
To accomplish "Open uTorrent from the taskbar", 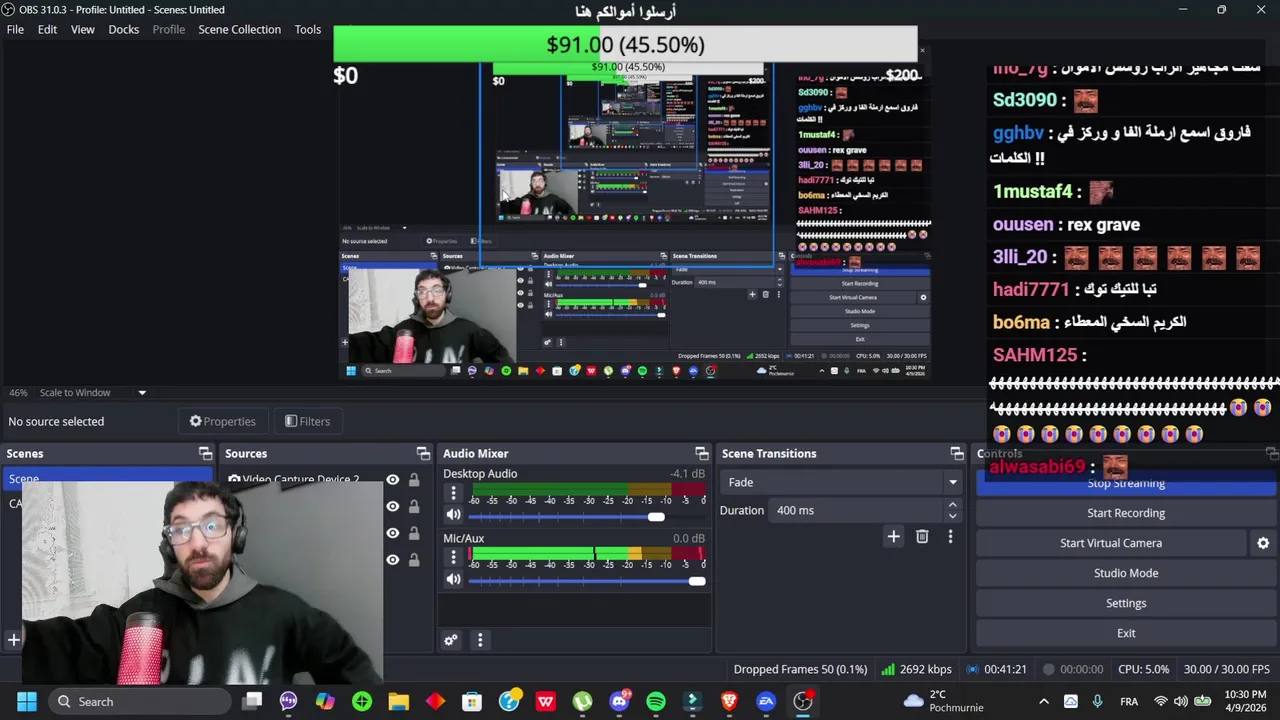I will coord(582,701).
